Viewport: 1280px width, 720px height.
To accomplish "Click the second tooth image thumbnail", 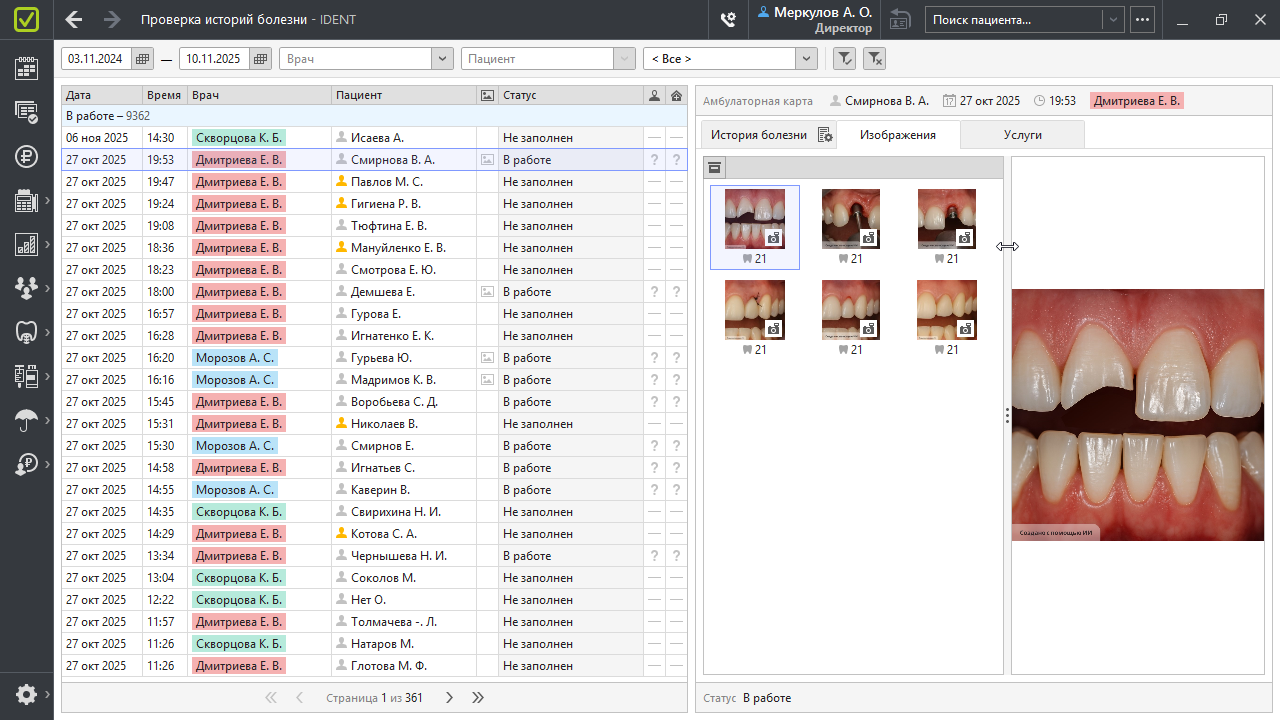I will pyautogui.click(x=851, y=219).
